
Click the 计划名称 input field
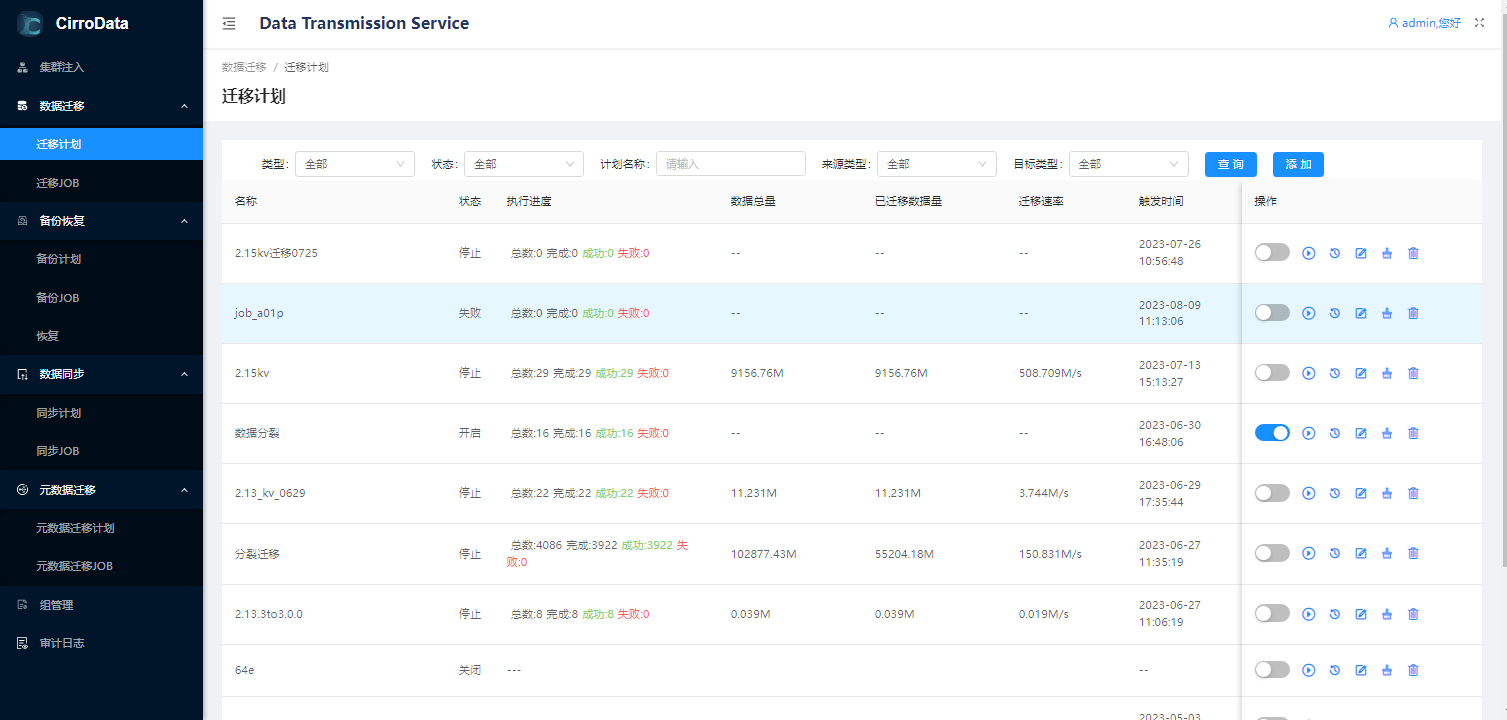click(x=731, y=164)
